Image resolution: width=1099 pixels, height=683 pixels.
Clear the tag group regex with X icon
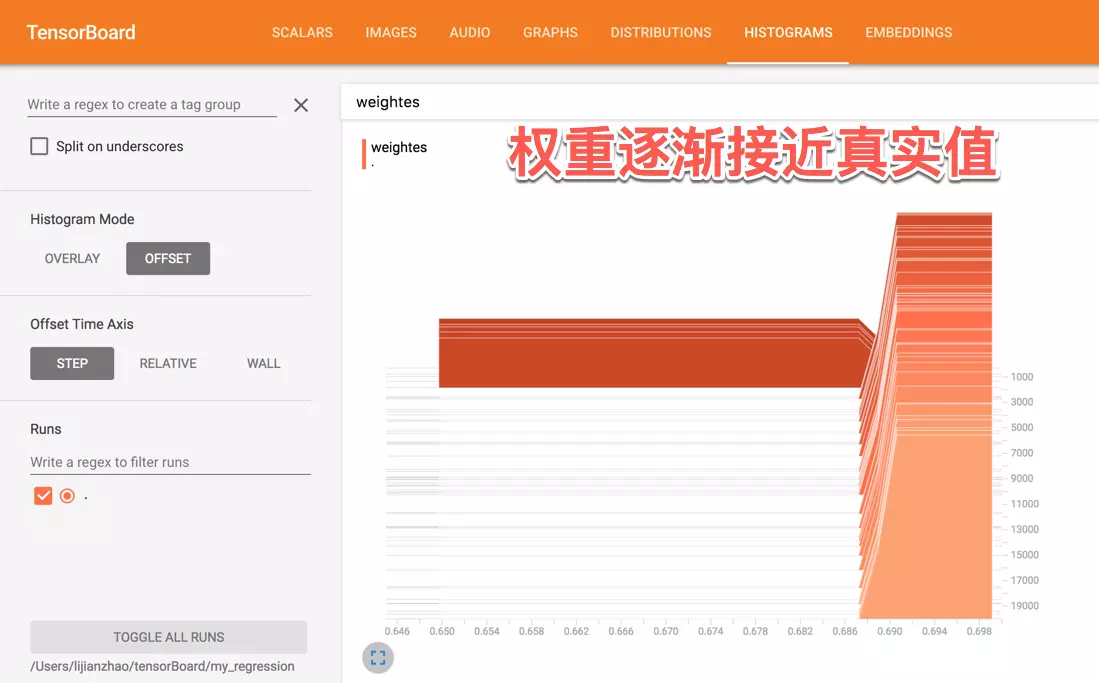point(301,105)
